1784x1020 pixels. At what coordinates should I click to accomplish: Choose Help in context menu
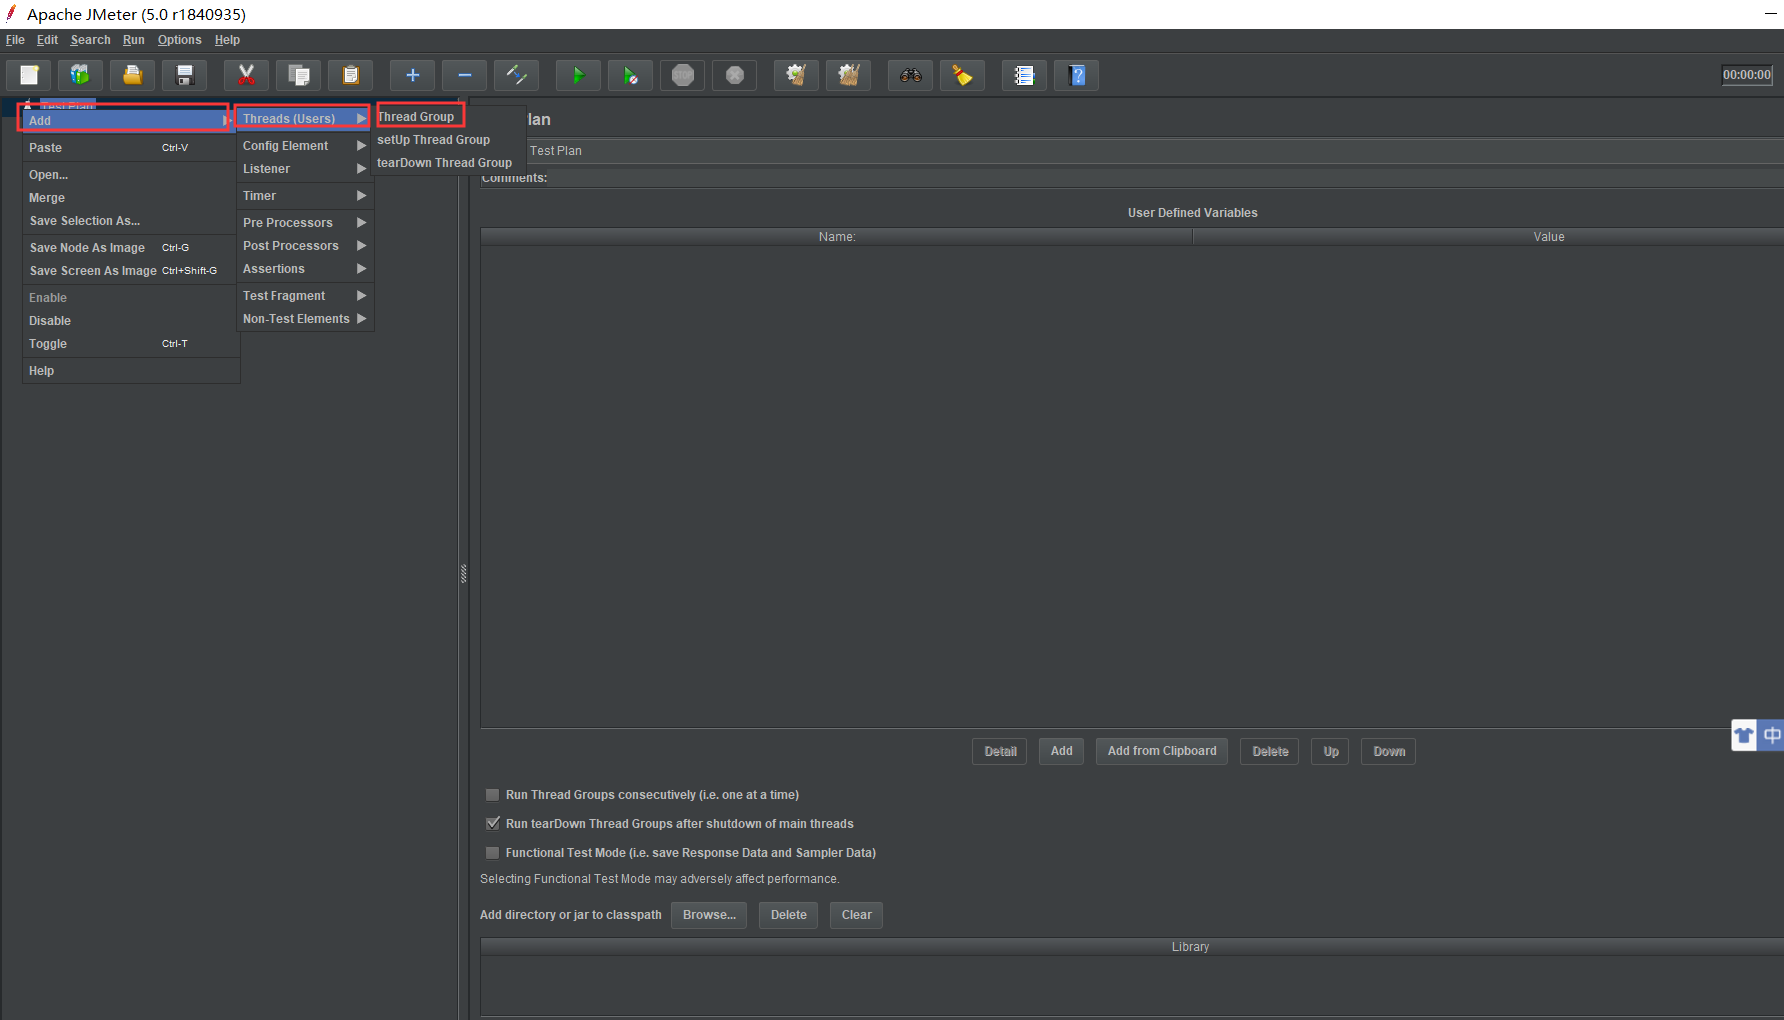click(130, 371)
